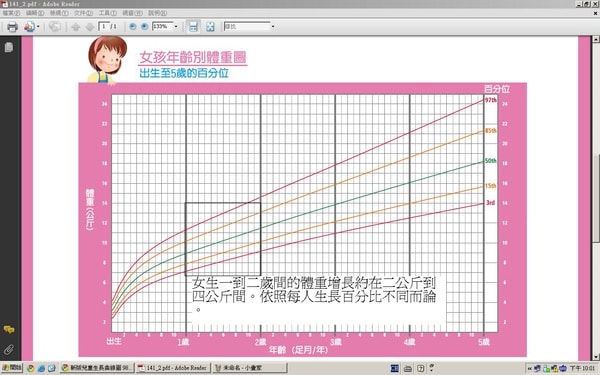Screen dimensions: 600x375
Task: Open the collaboration tool dropdown arrow
Action: coord(38,27)
